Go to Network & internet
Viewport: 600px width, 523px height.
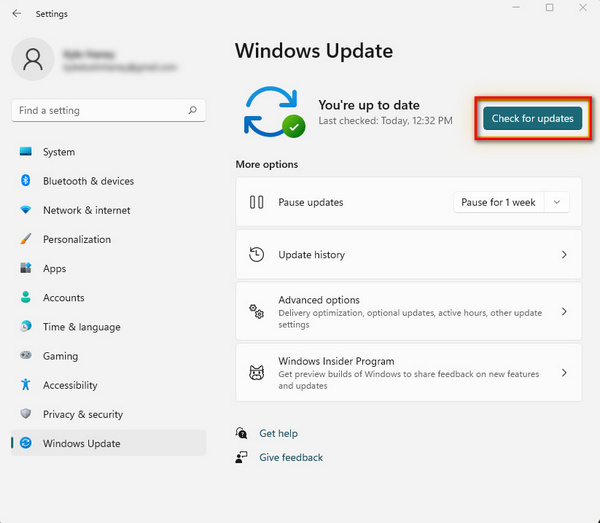pos(109,210)
